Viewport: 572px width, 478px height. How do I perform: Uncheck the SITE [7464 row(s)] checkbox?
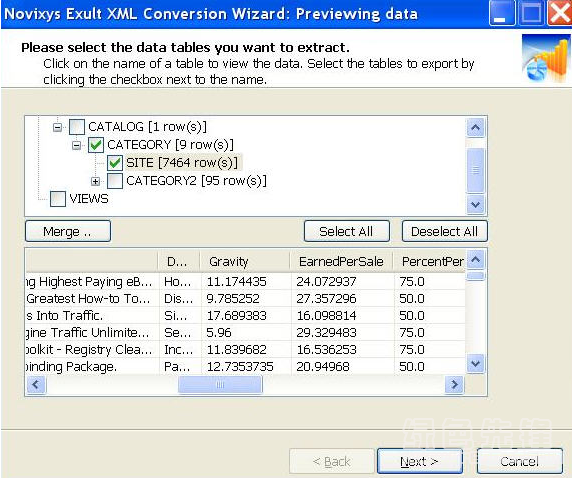tap(115, 163)
